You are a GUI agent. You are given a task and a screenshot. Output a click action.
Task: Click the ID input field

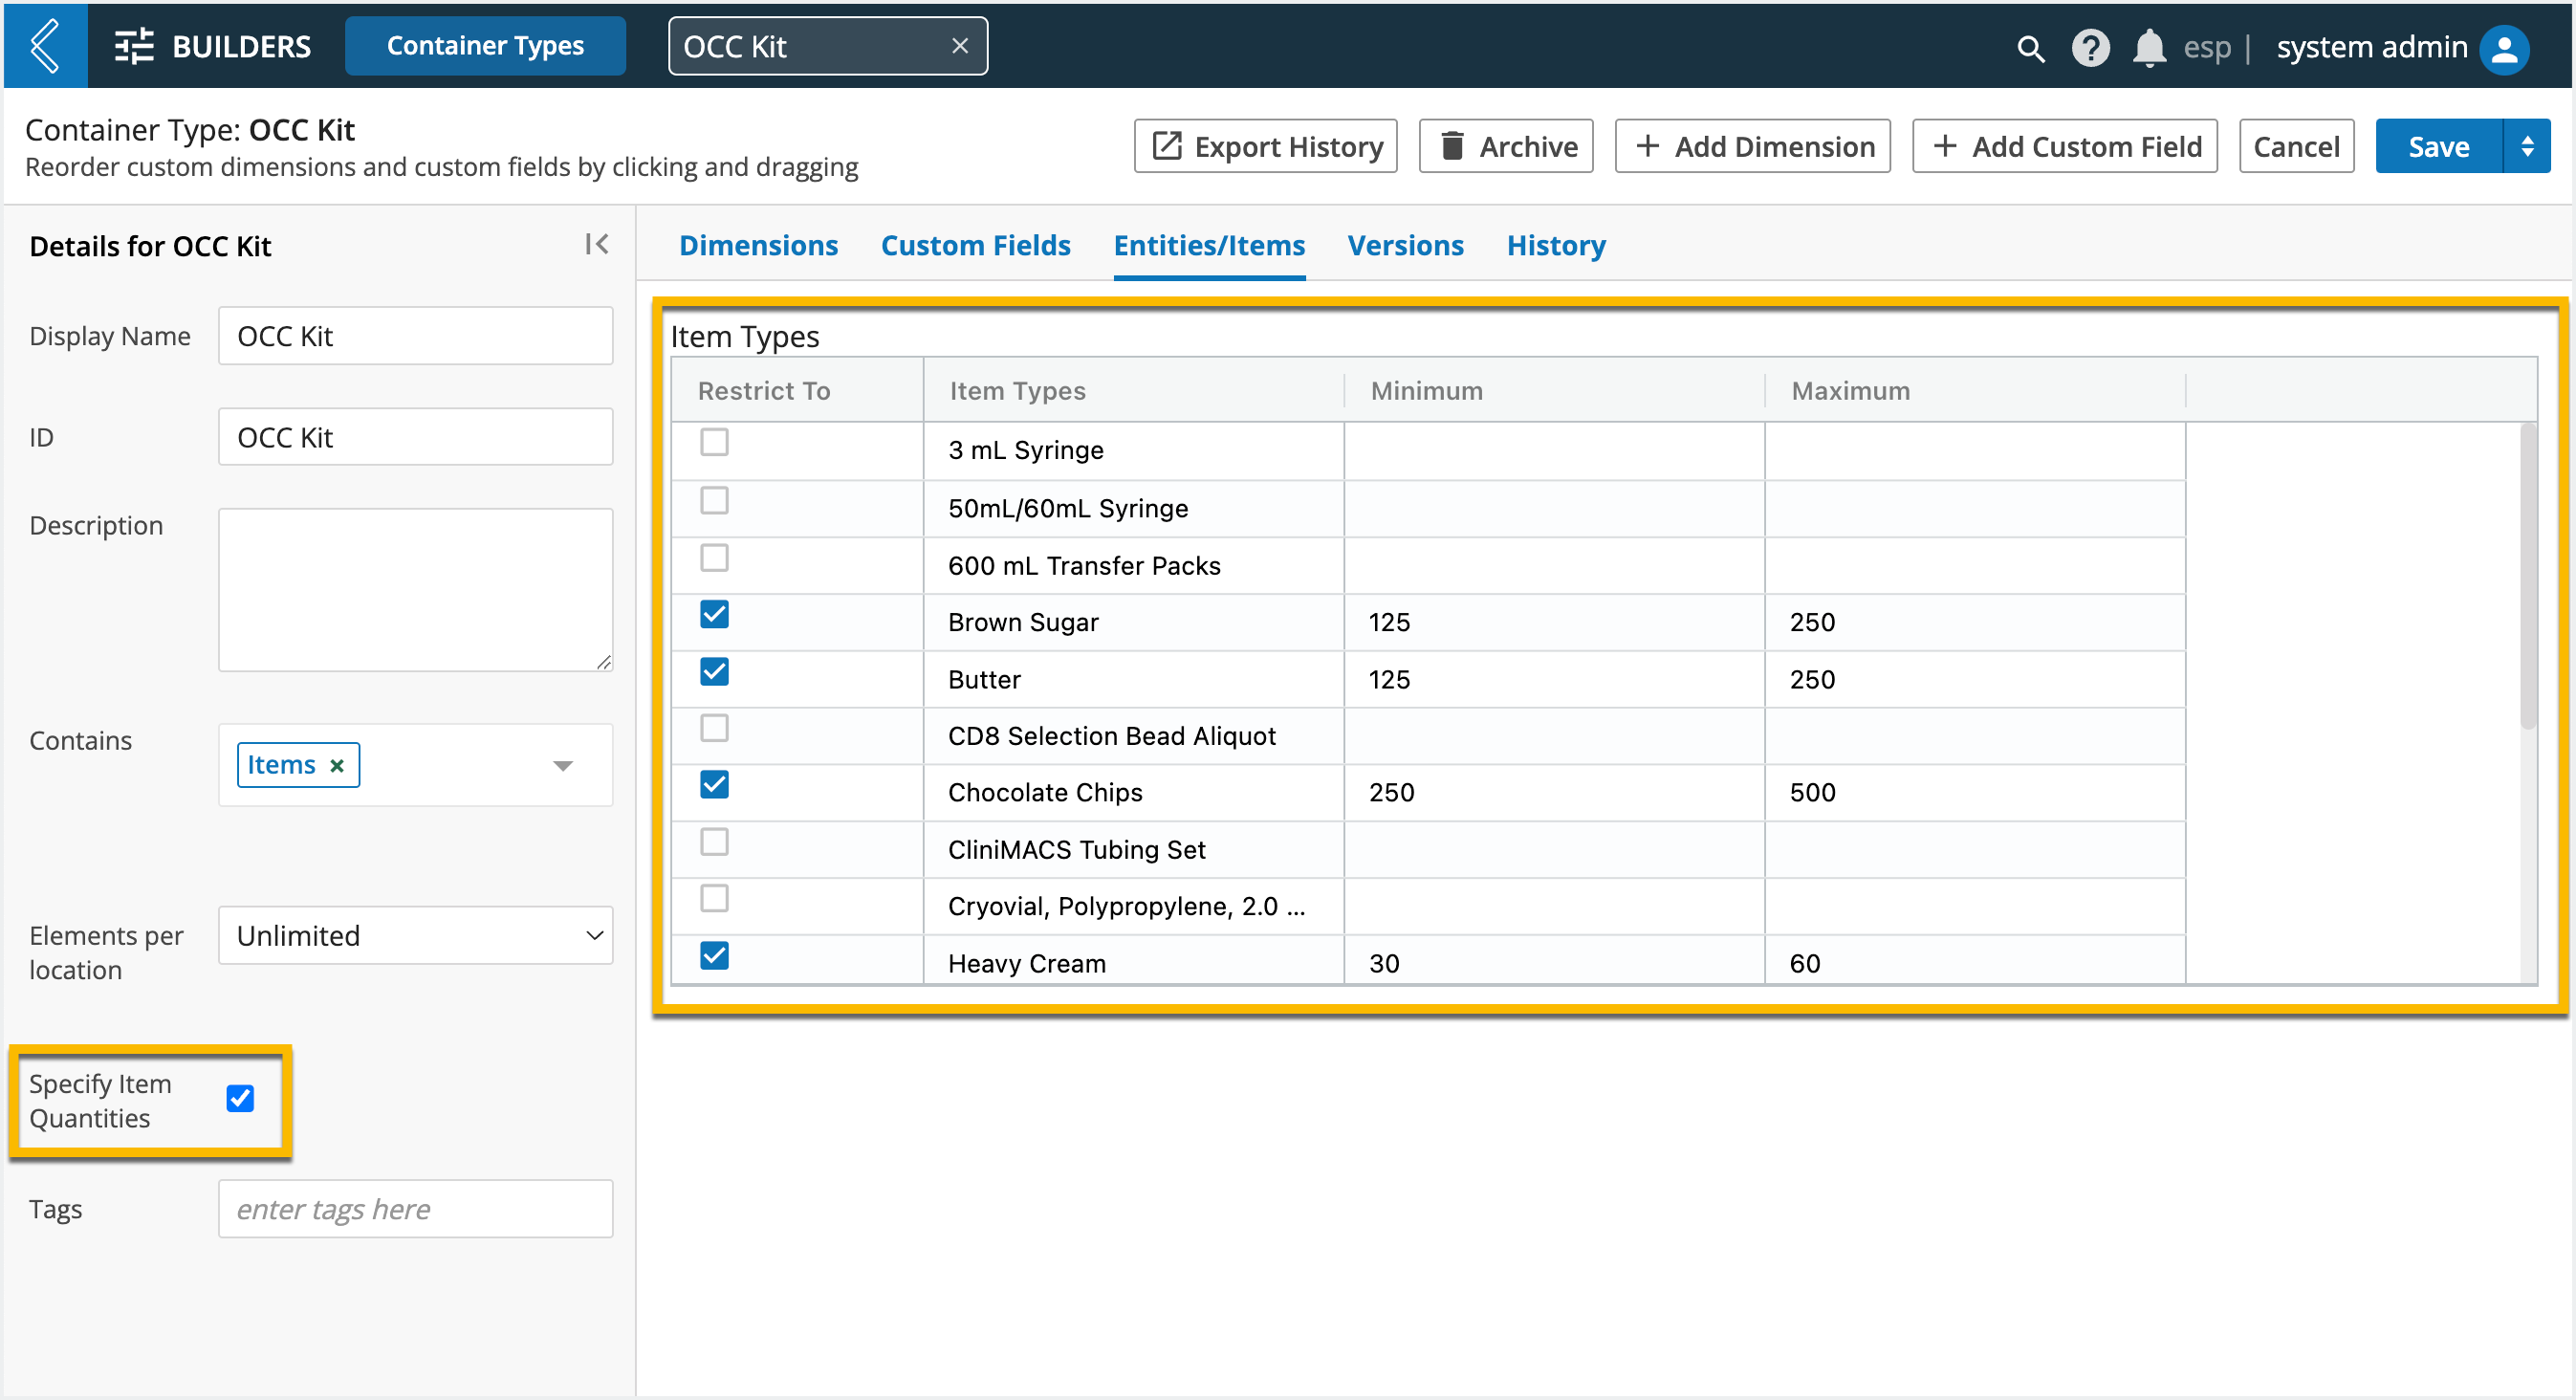click(x=415, y=437)
